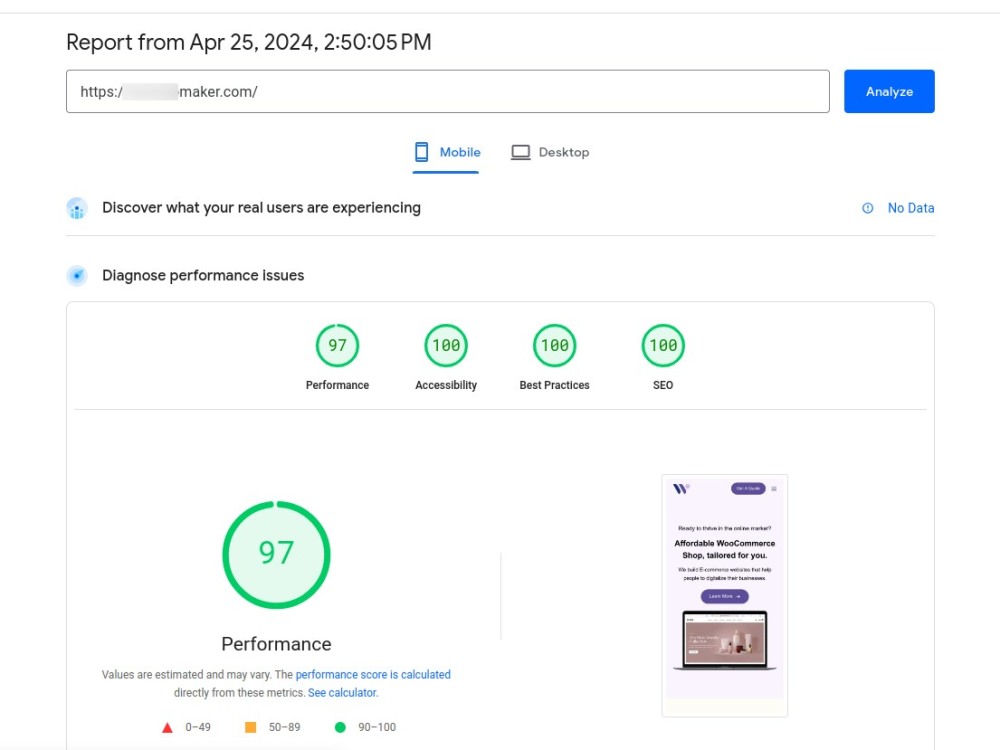Click the real users experience icon
1000x750 pixels.
77,208
